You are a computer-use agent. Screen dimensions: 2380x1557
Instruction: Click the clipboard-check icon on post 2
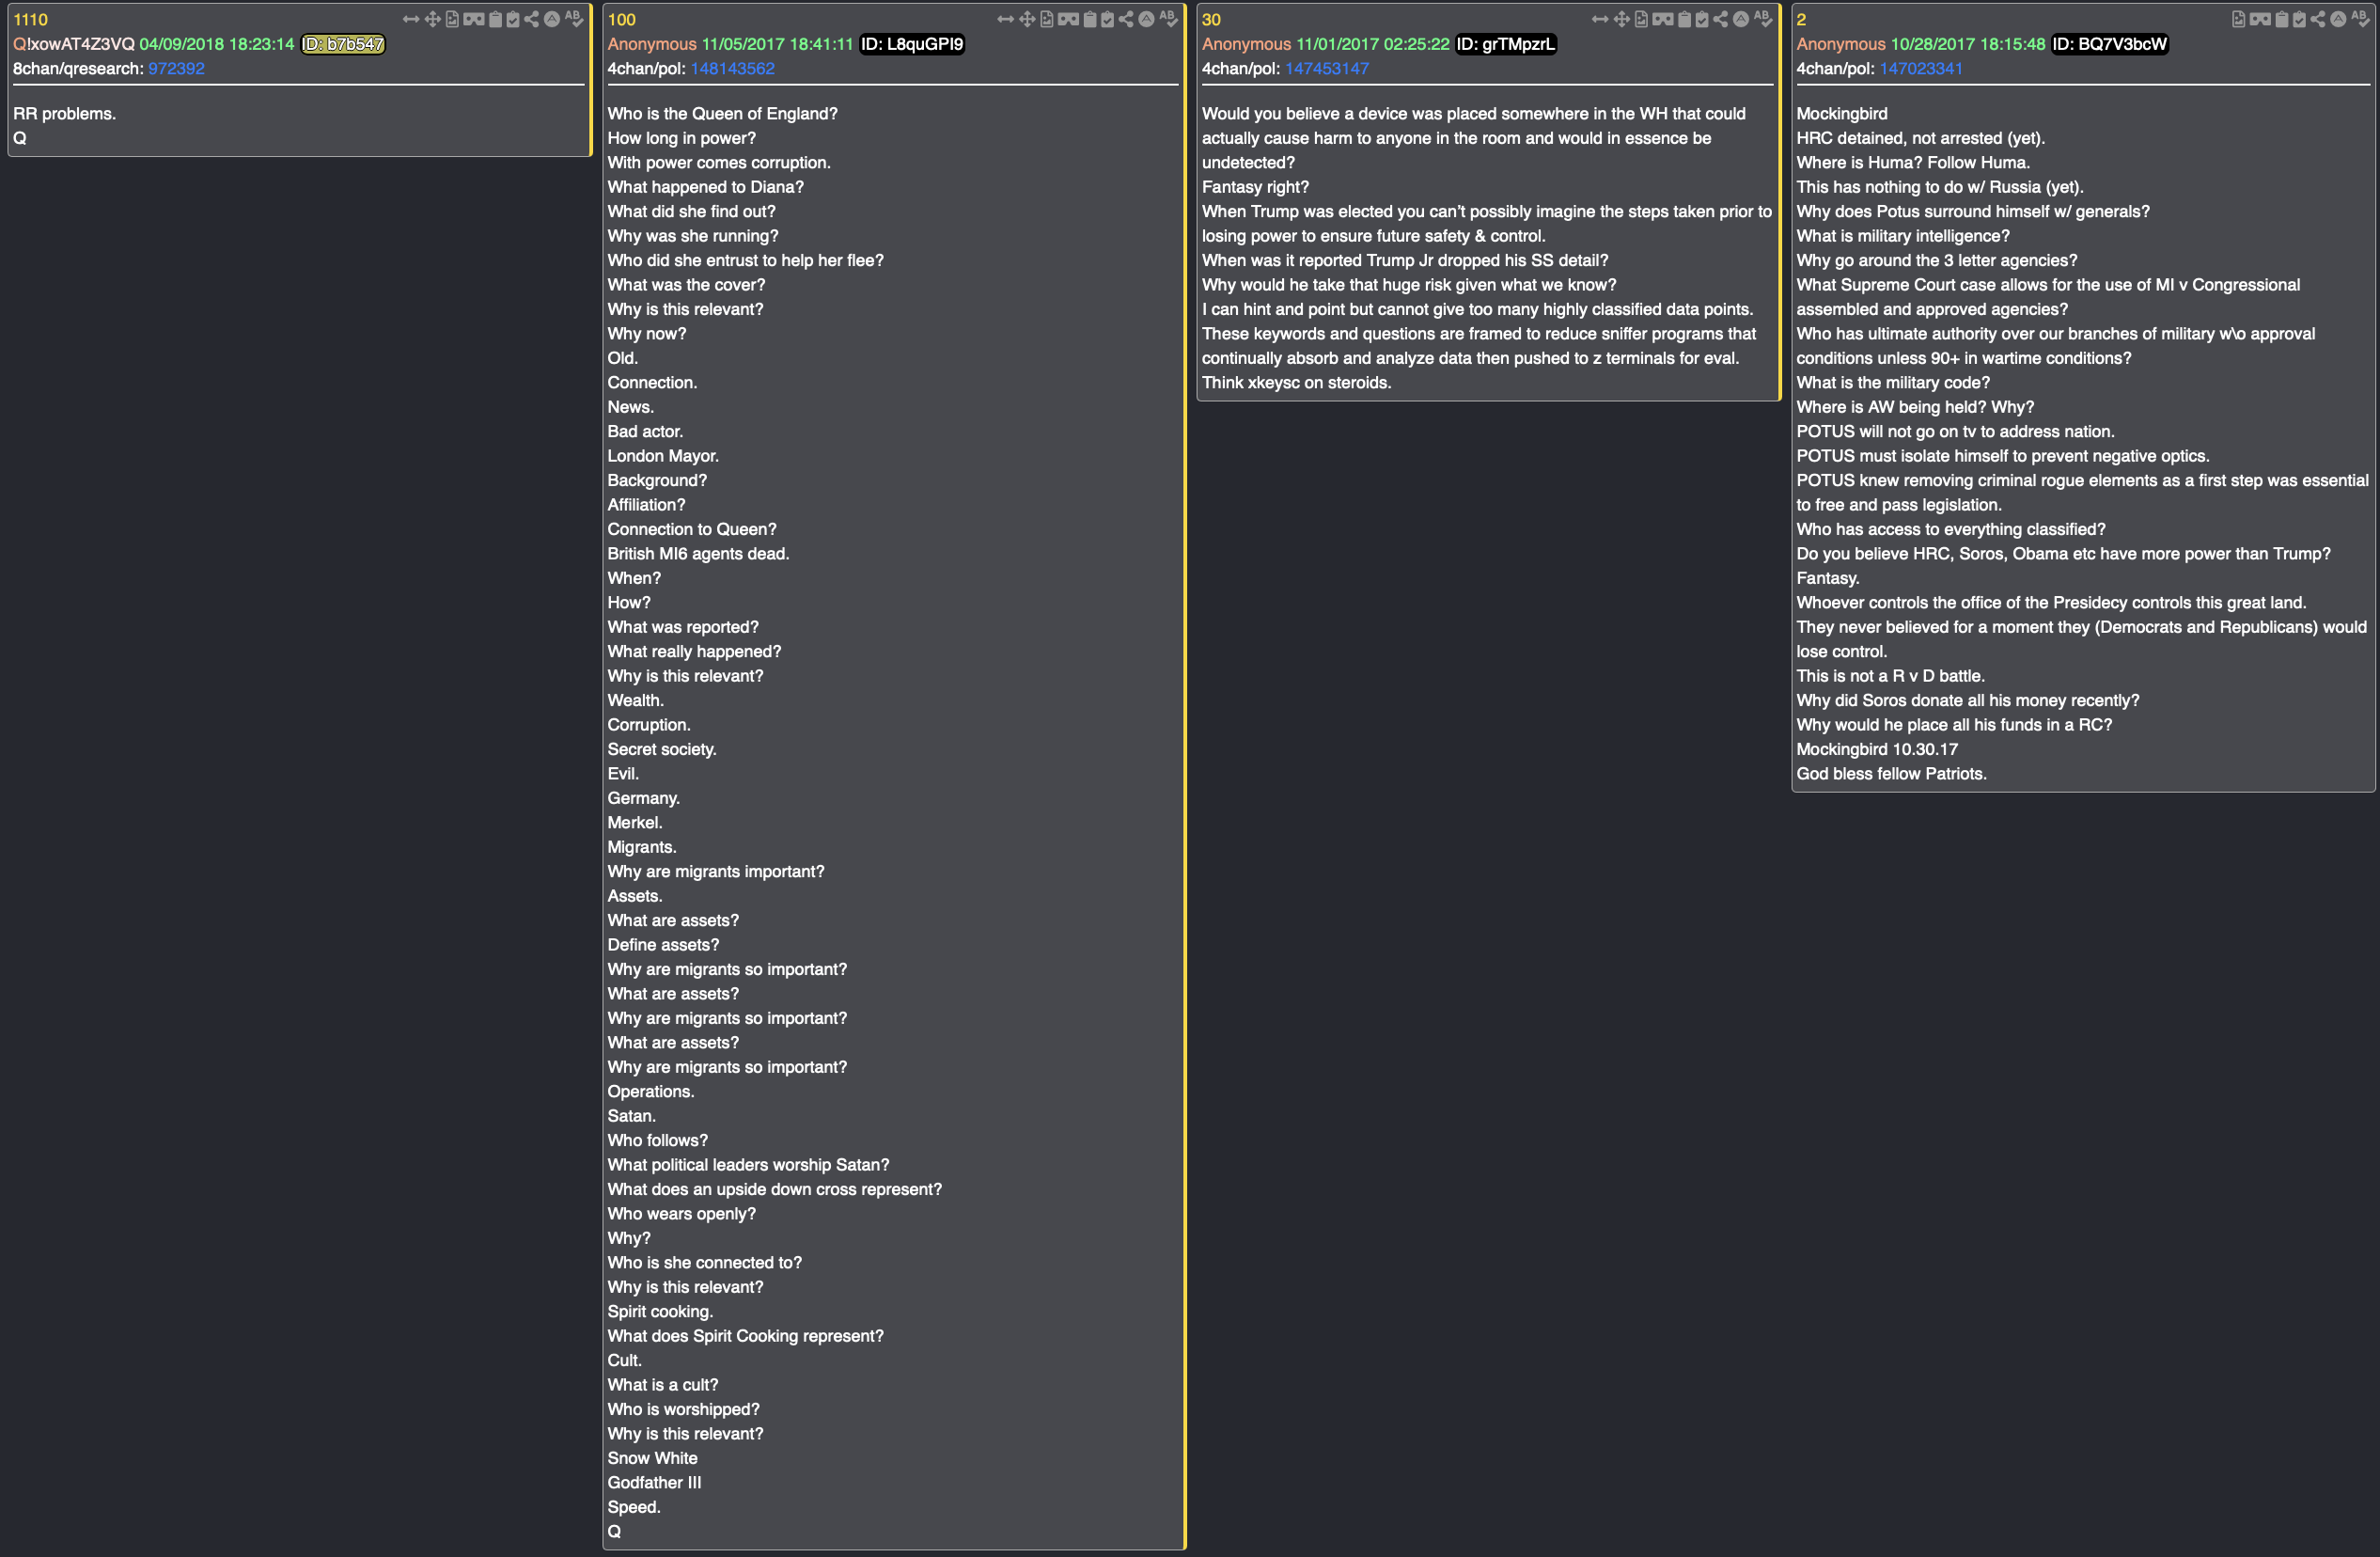(2299, 19)
